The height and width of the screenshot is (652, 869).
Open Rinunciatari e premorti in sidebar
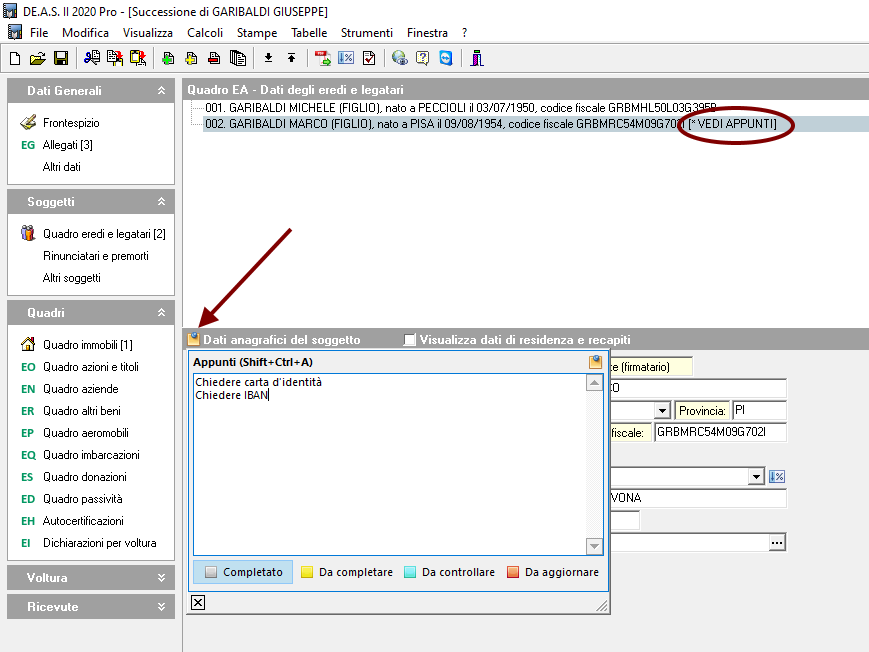pos(95,256)
